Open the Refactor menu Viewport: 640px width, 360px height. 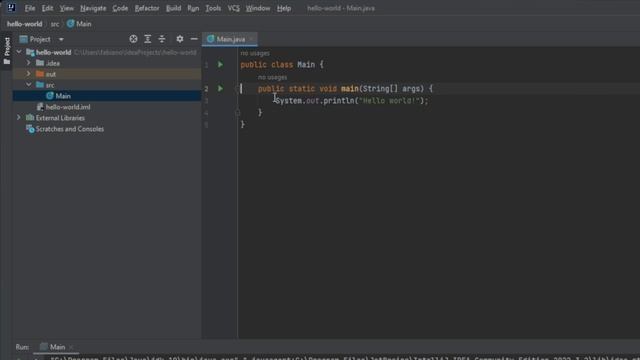[x=147, y=8]
